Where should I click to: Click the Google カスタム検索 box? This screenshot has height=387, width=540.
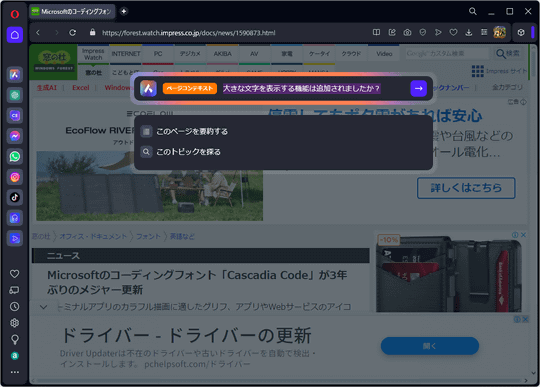point(447,53)
